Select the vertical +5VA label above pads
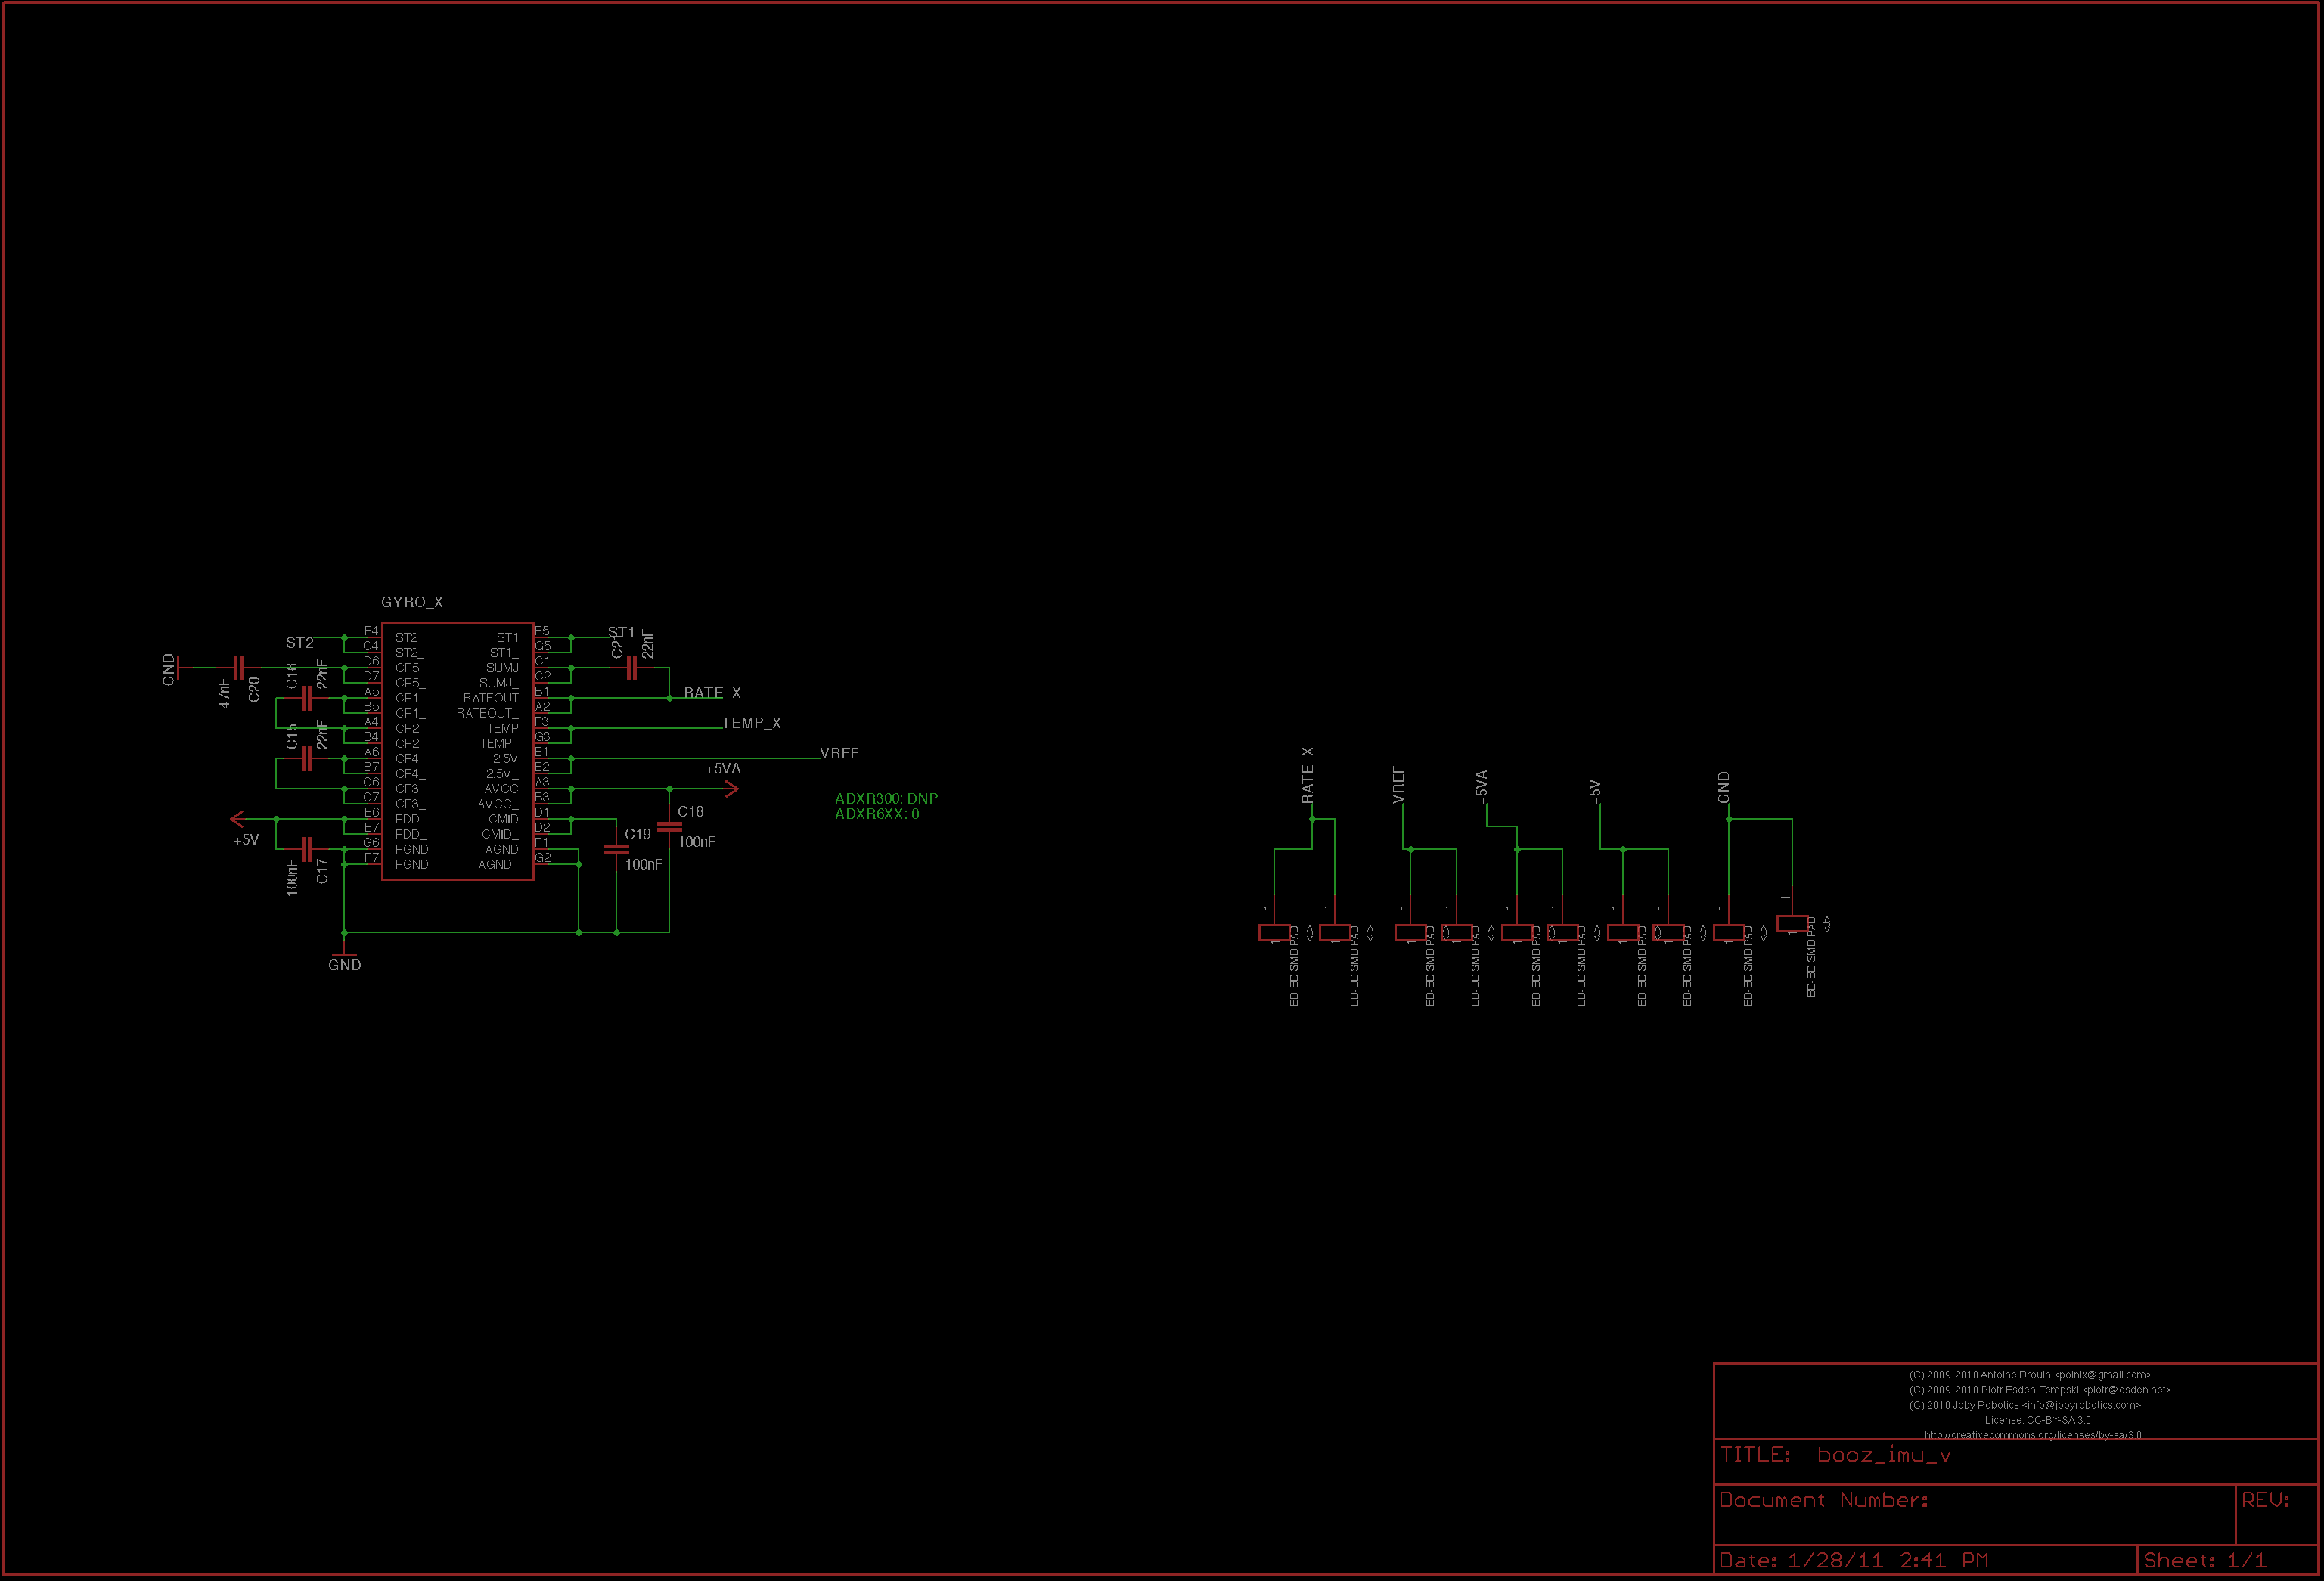The height and width of the screenshot is (1581, 2324). click(1481, 787)
